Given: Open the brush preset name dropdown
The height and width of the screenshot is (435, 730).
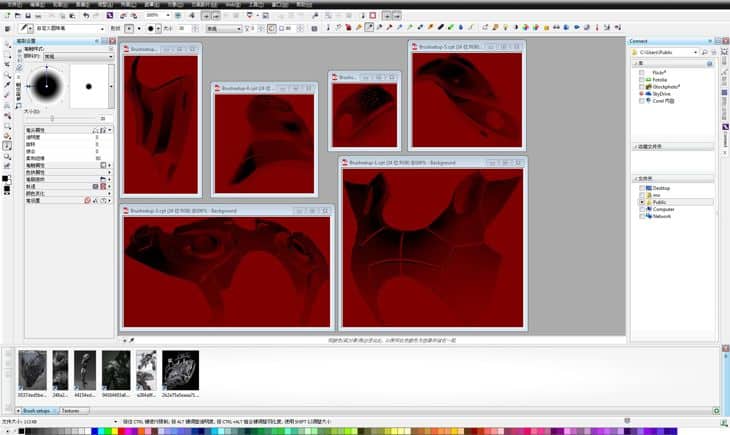Looking at the screenshot, I should (102, 29).
